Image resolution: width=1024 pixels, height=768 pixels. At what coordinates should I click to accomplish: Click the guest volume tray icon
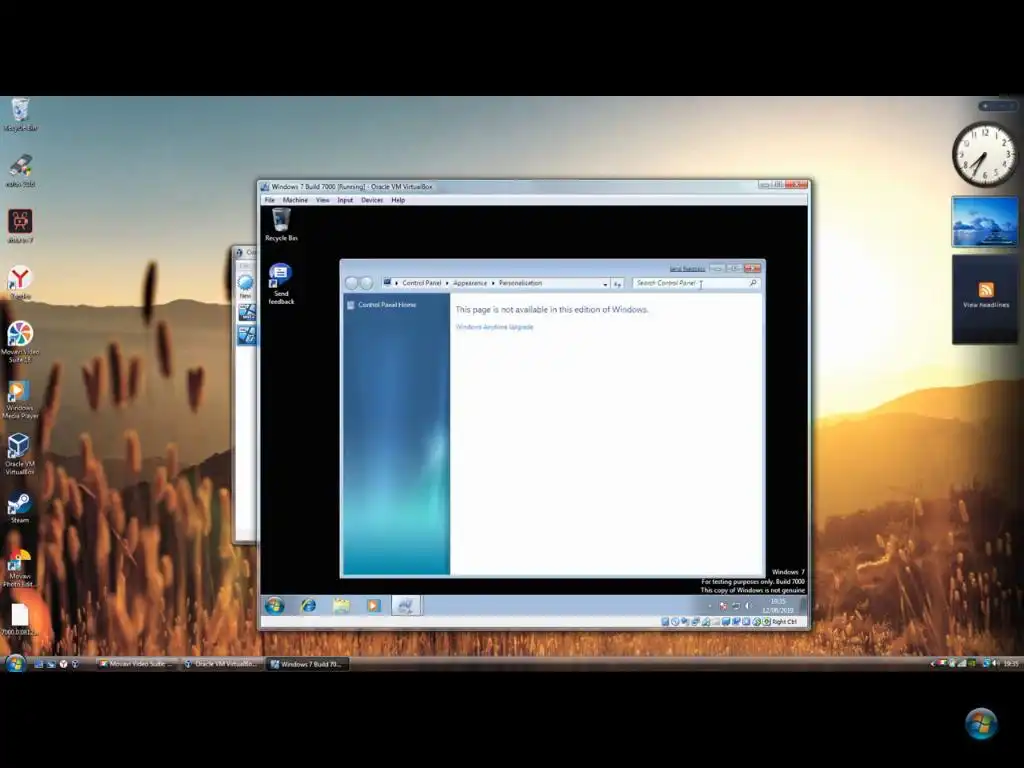(748, 606)
